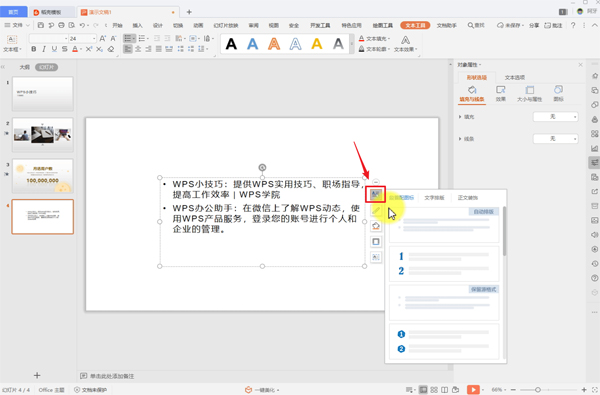Screen dimensions: 600x395
Task: Toggle the left-align button
Action: pyautogui.click(x=128, y=49)
